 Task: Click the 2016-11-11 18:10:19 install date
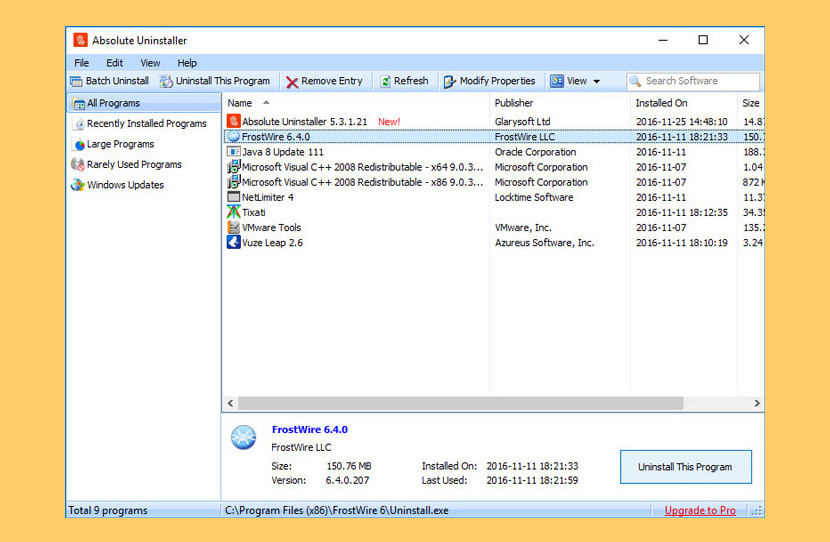[x=682, y=243]
